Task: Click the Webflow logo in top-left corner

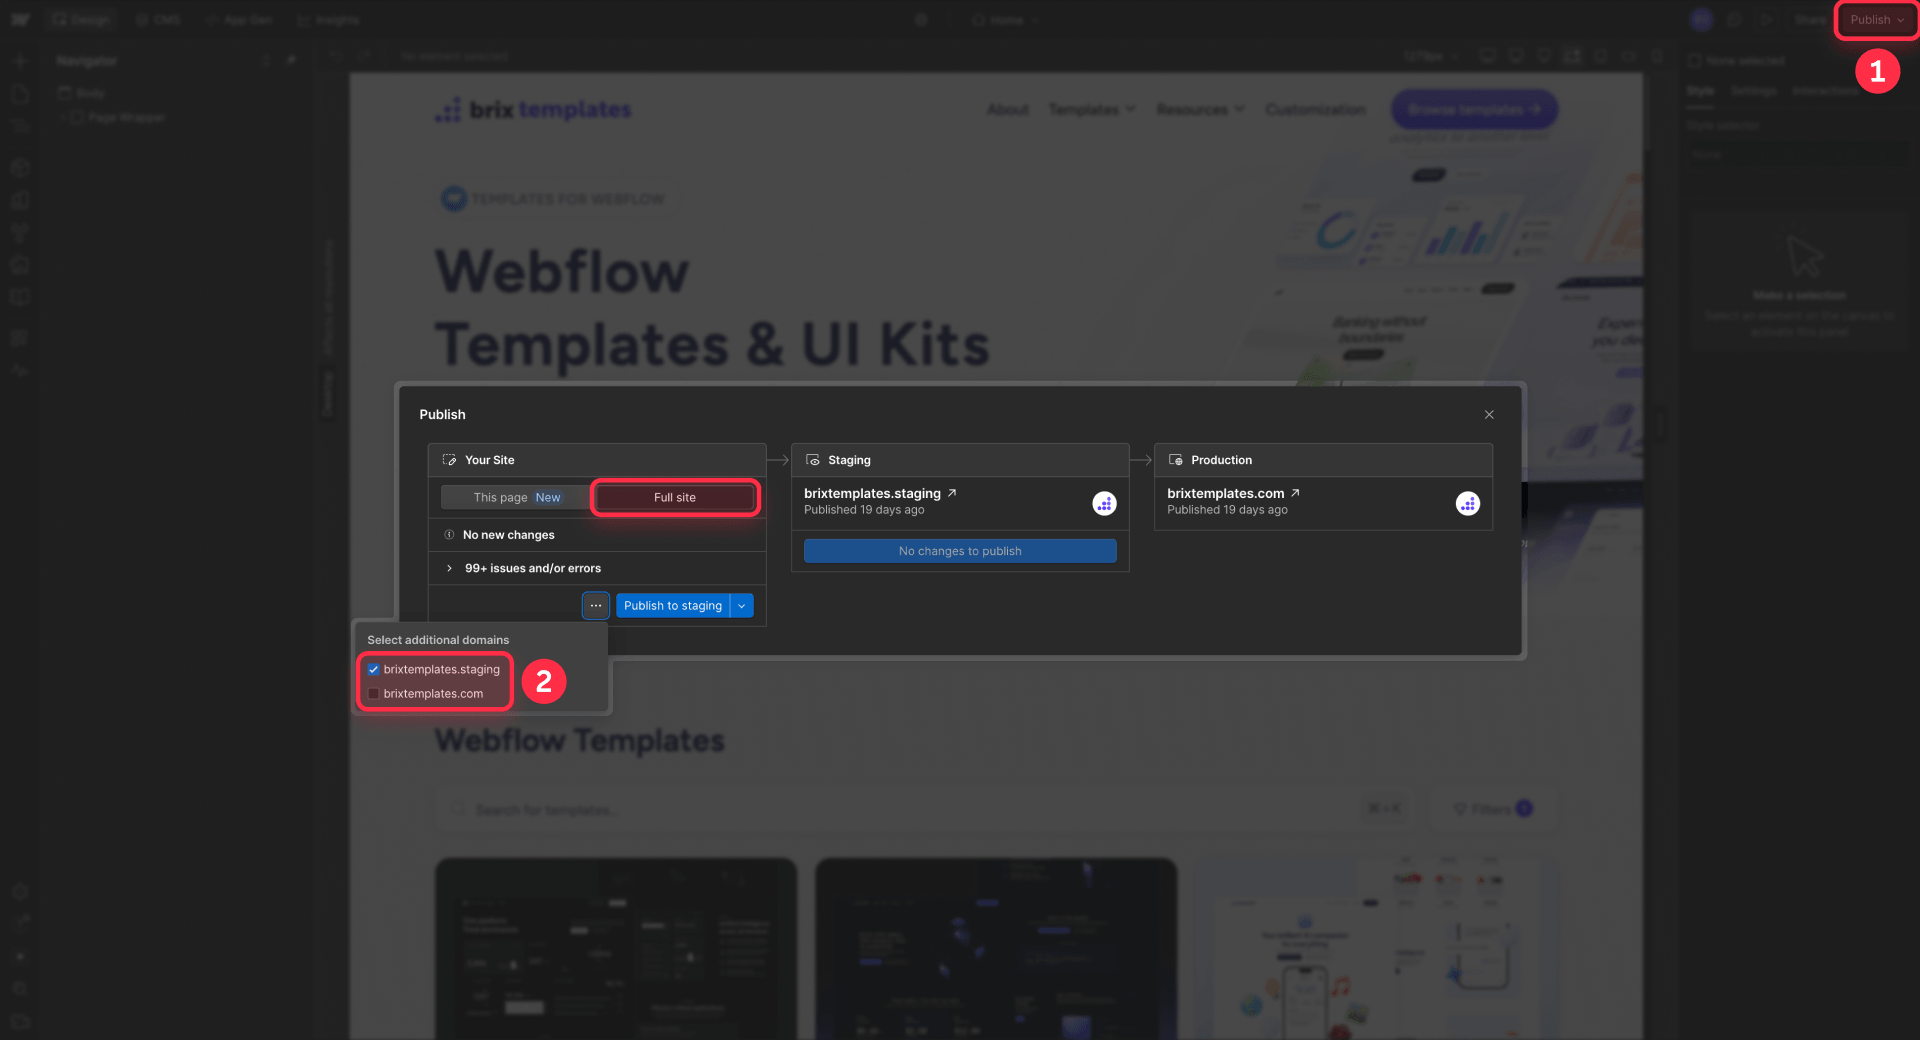Action: (20, 20)
